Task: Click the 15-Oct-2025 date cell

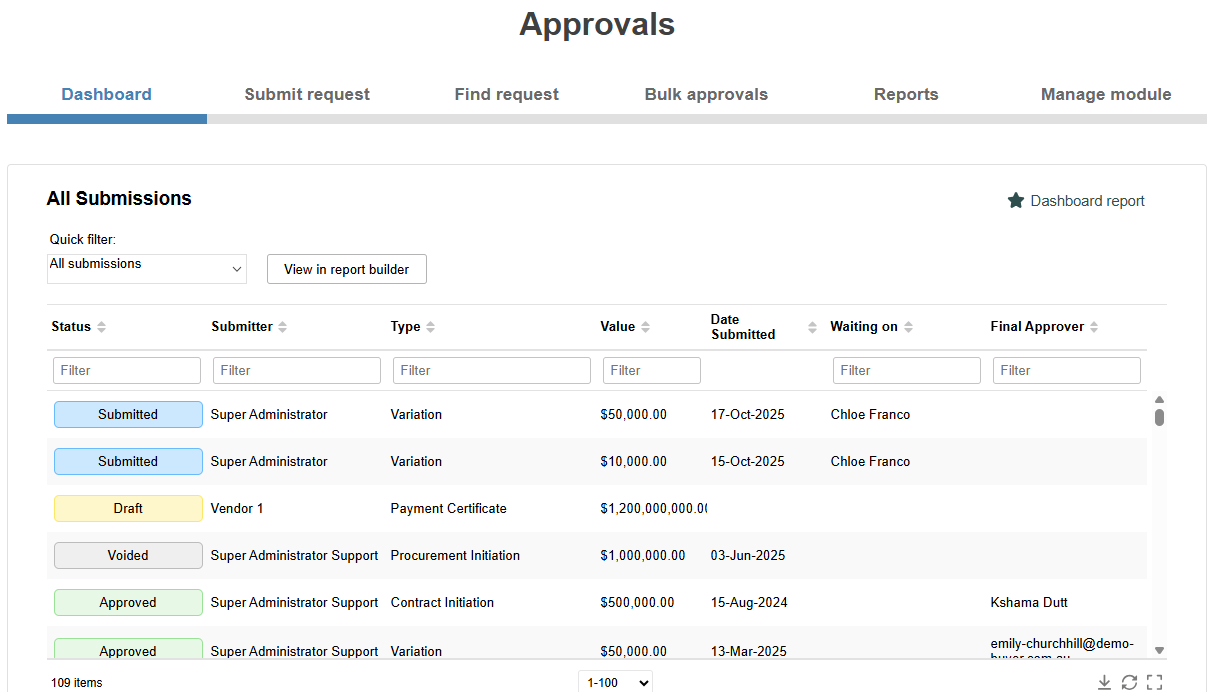Action: pyautogui.click(x=748, y=461)
